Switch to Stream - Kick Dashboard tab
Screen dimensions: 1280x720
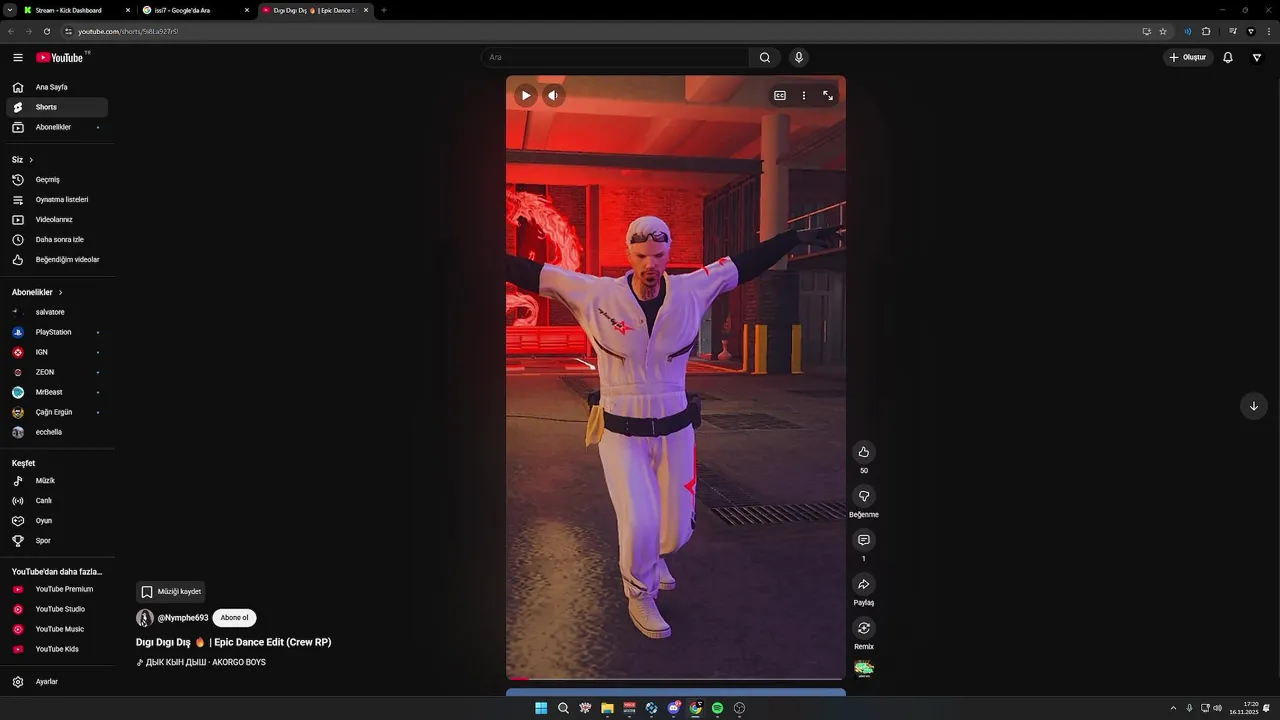(x=77, y=10)
